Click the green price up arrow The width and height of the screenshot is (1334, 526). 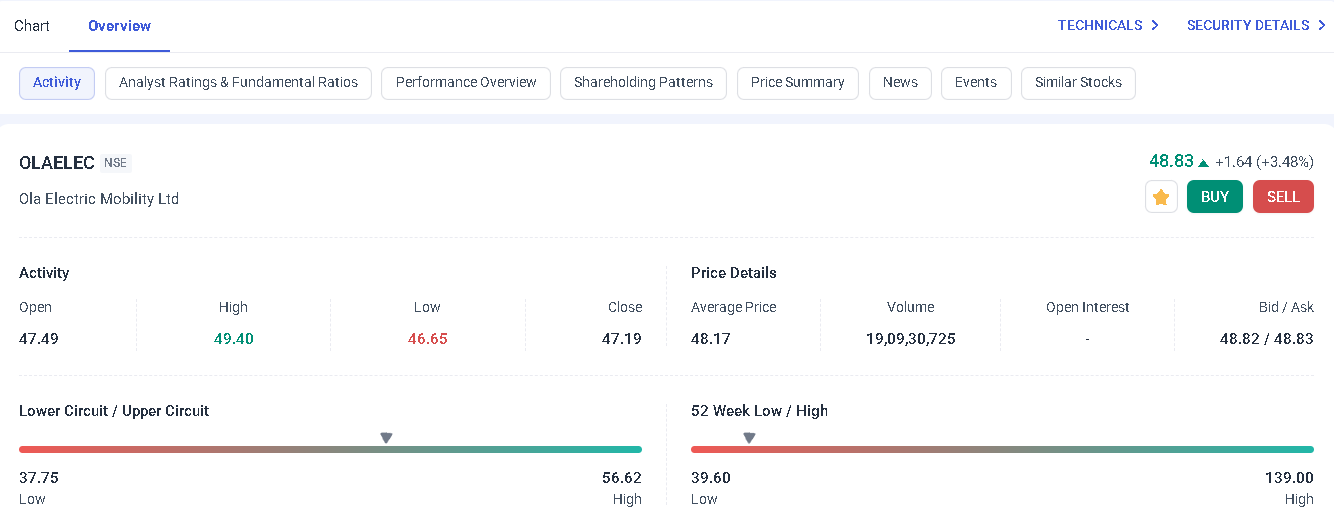click(x=1204, y=163)
